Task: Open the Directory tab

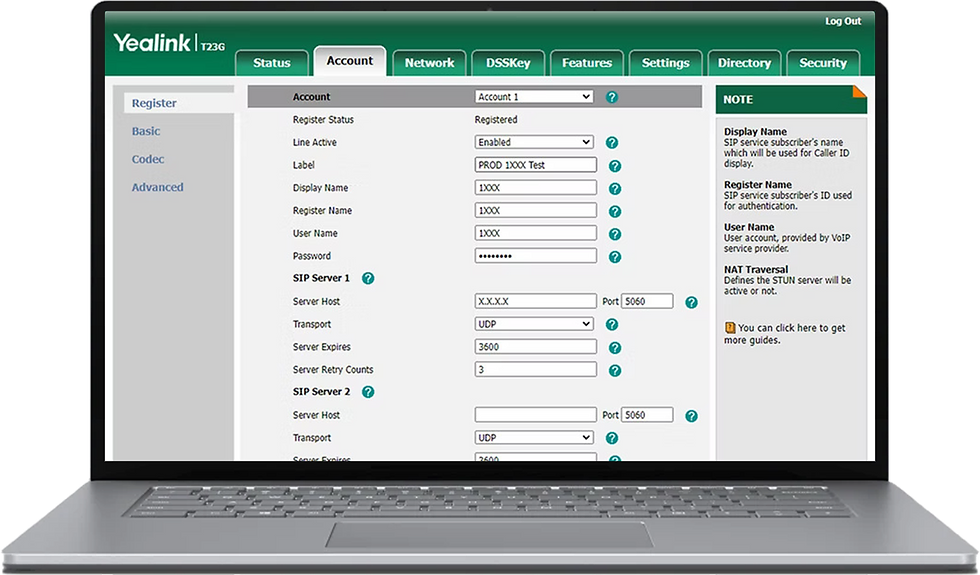Action: [x=744, y=62]
